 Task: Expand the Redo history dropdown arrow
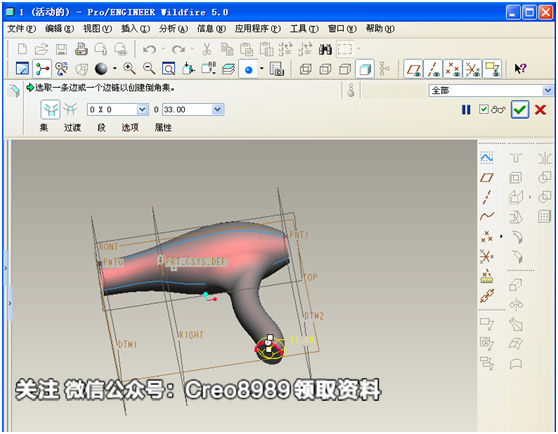192,49
